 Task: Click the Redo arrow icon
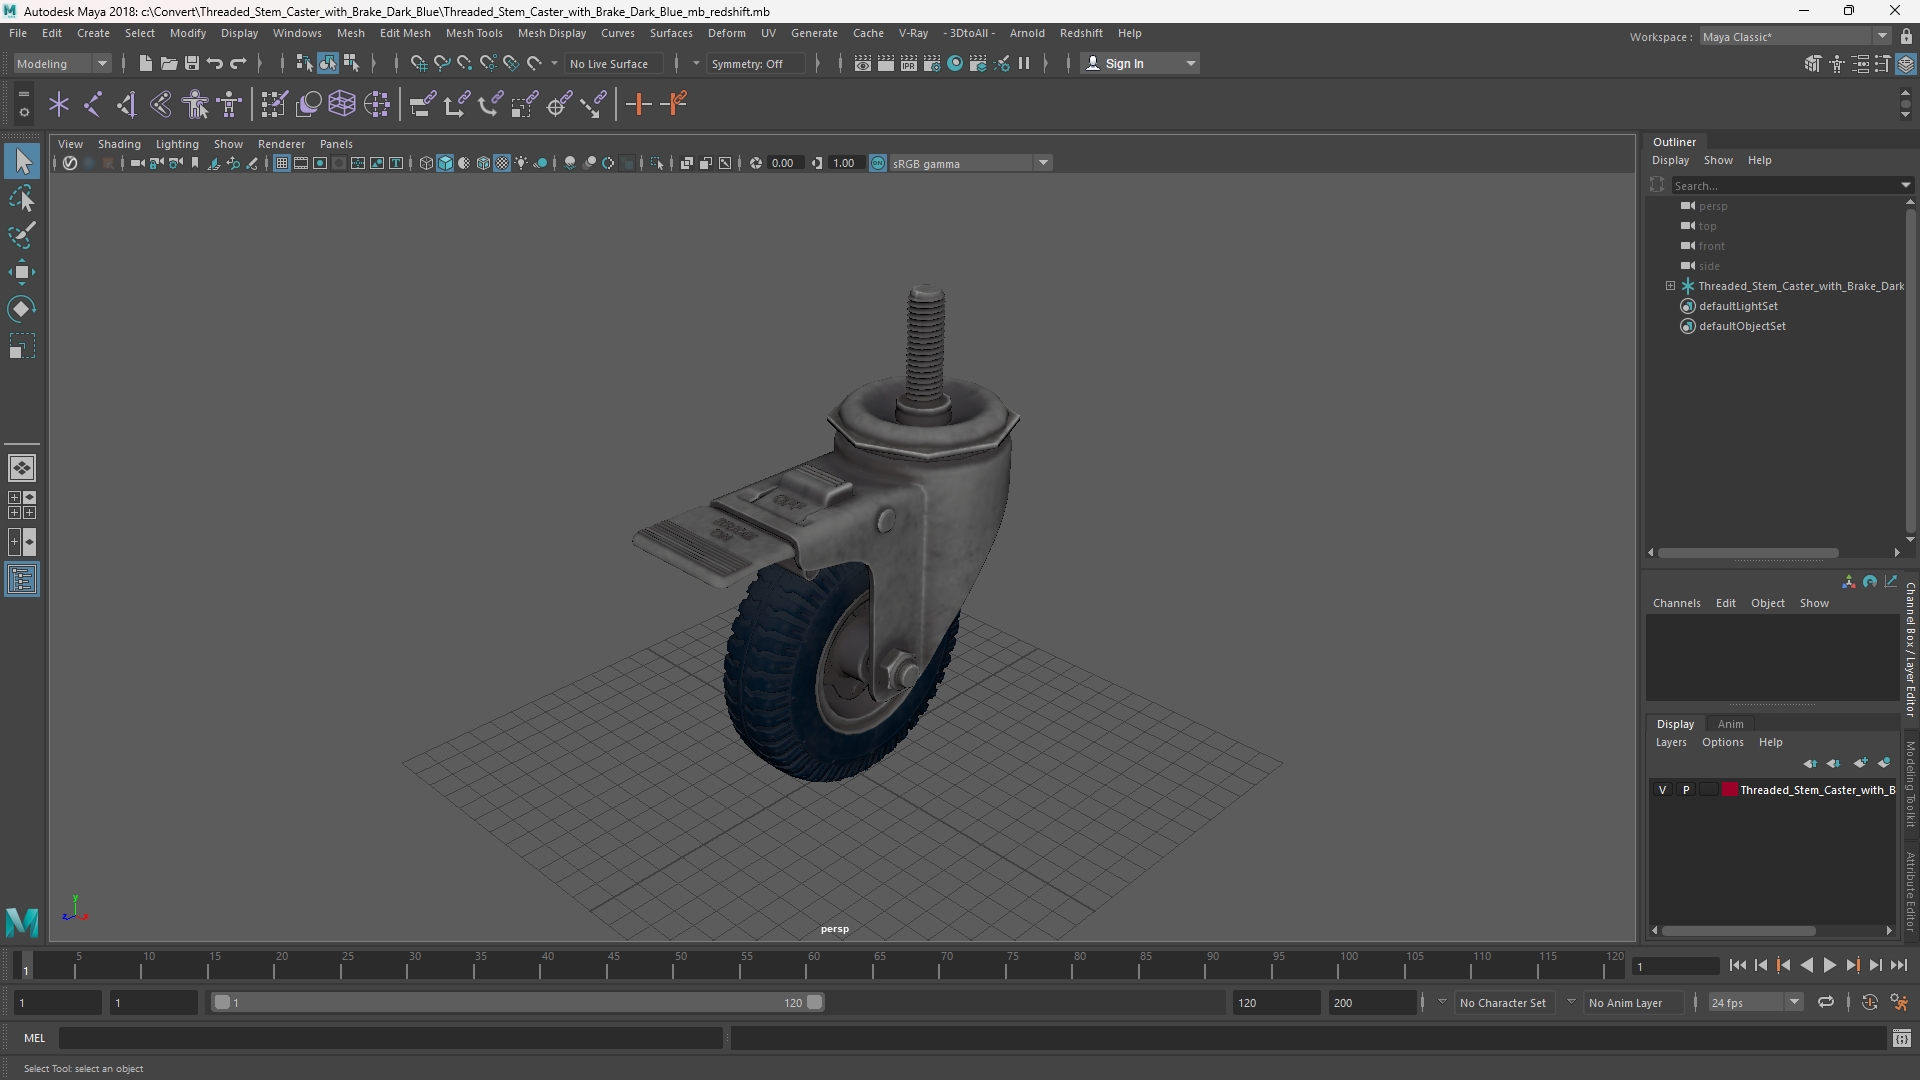(x=238, y=63)
